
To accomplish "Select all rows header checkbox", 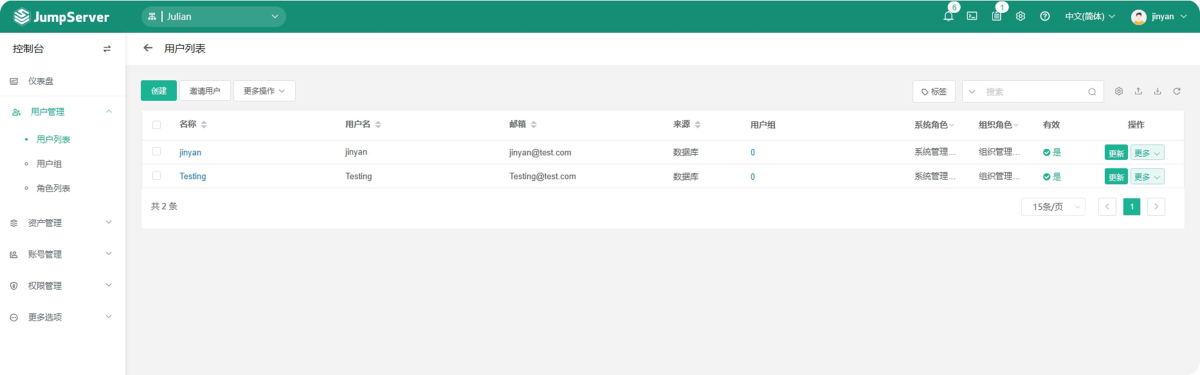I will [x=156, y=125].
